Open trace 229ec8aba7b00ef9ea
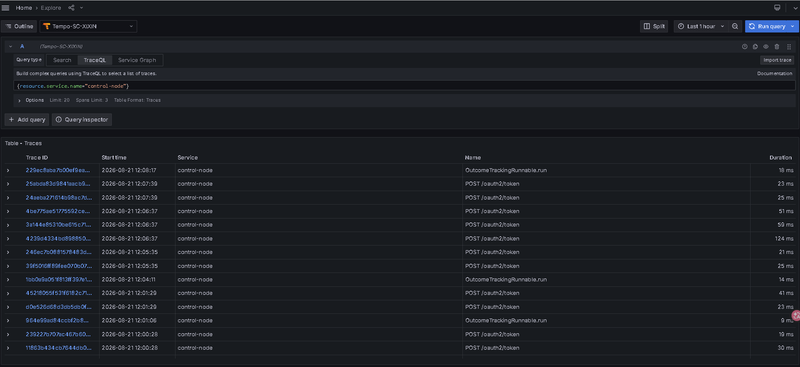Viewport: 800px width, 367px height. 58,170
